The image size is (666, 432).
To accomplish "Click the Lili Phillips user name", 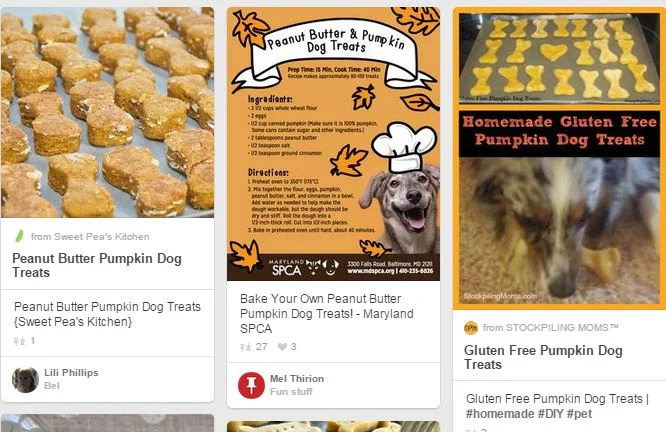I will 71,373.
